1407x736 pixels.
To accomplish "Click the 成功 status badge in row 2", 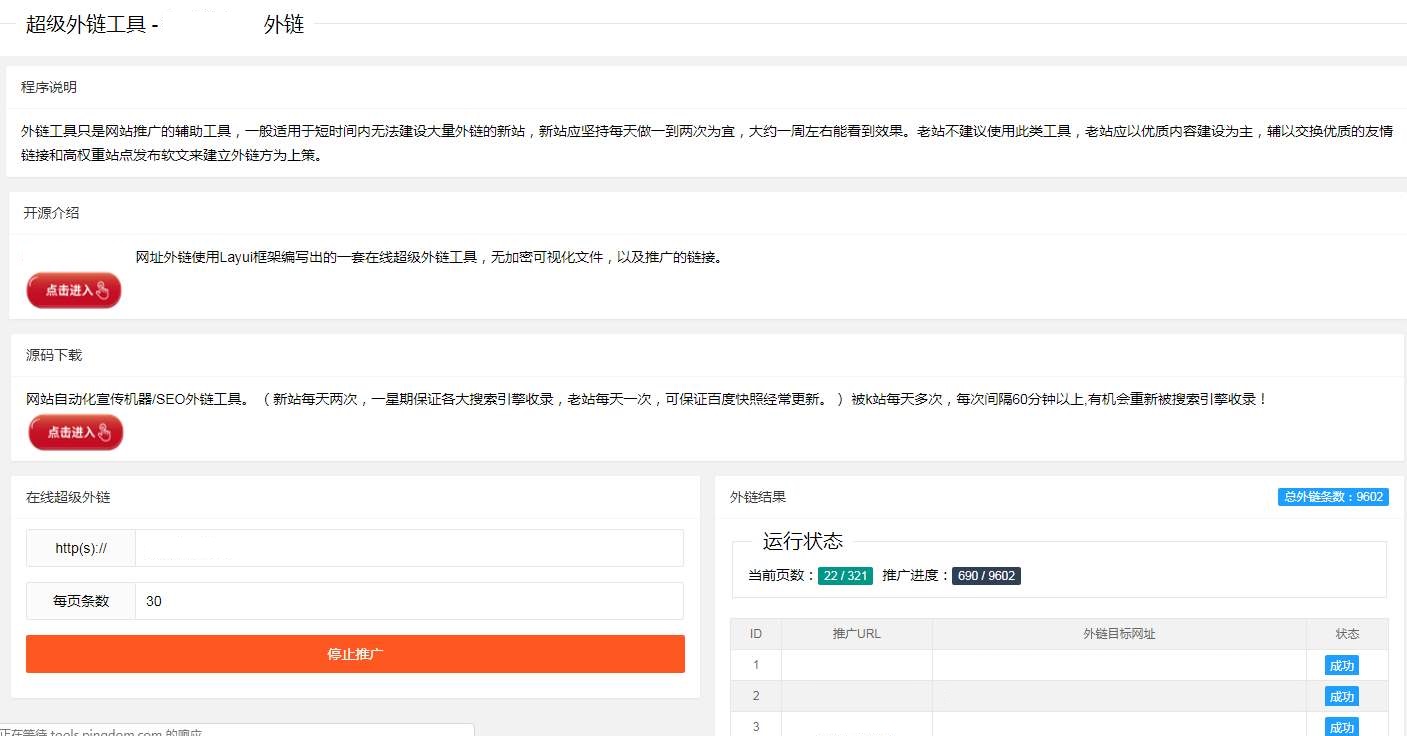I will point(1341,696).
